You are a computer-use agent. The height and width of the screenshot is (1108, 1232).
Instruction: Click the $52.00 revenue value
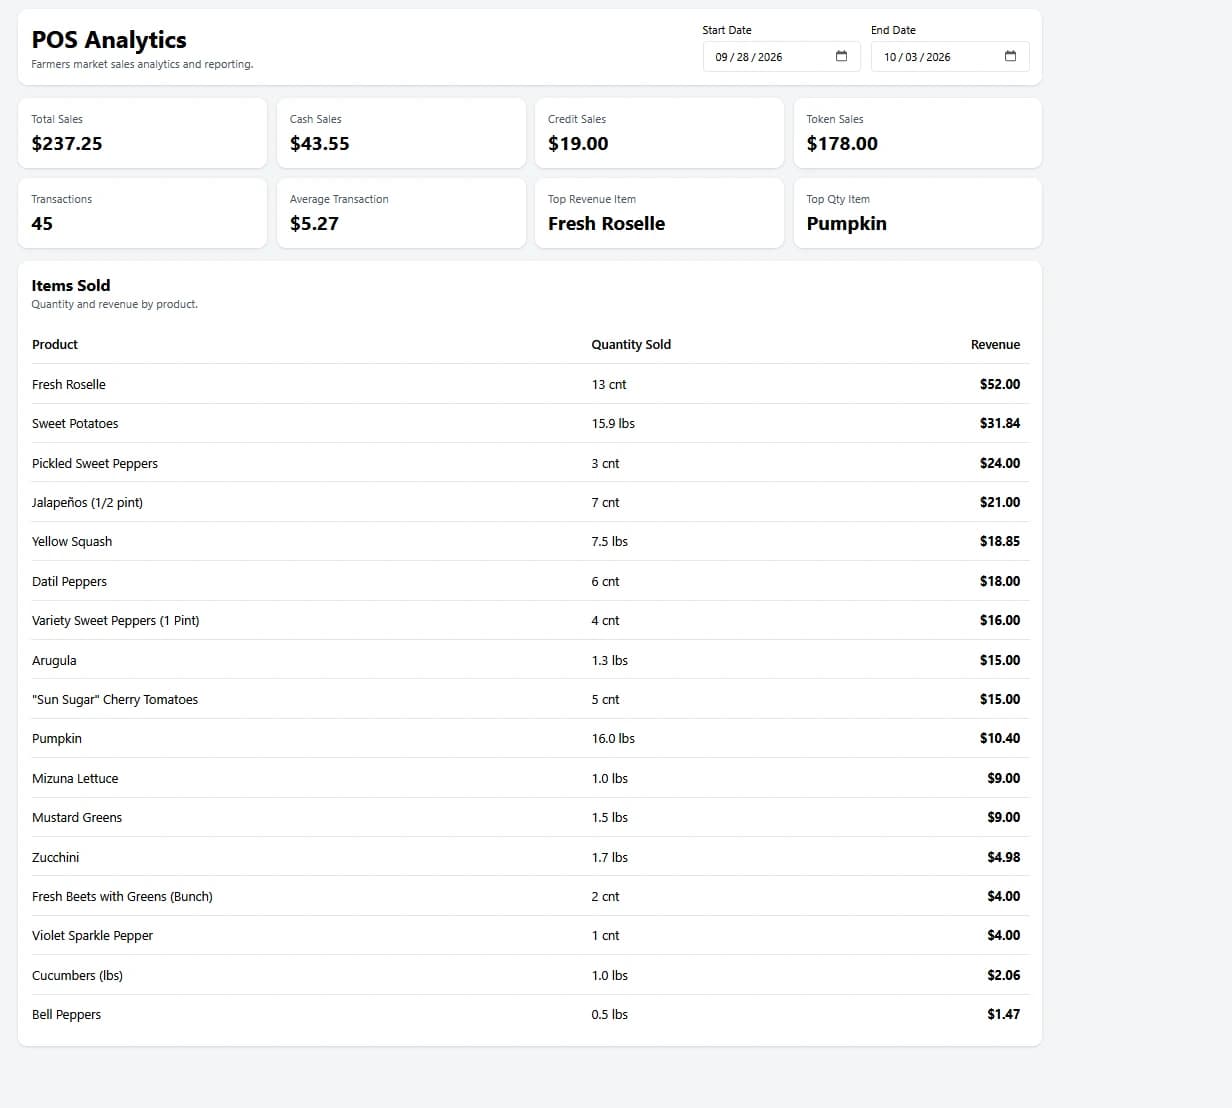[1000, 384]
